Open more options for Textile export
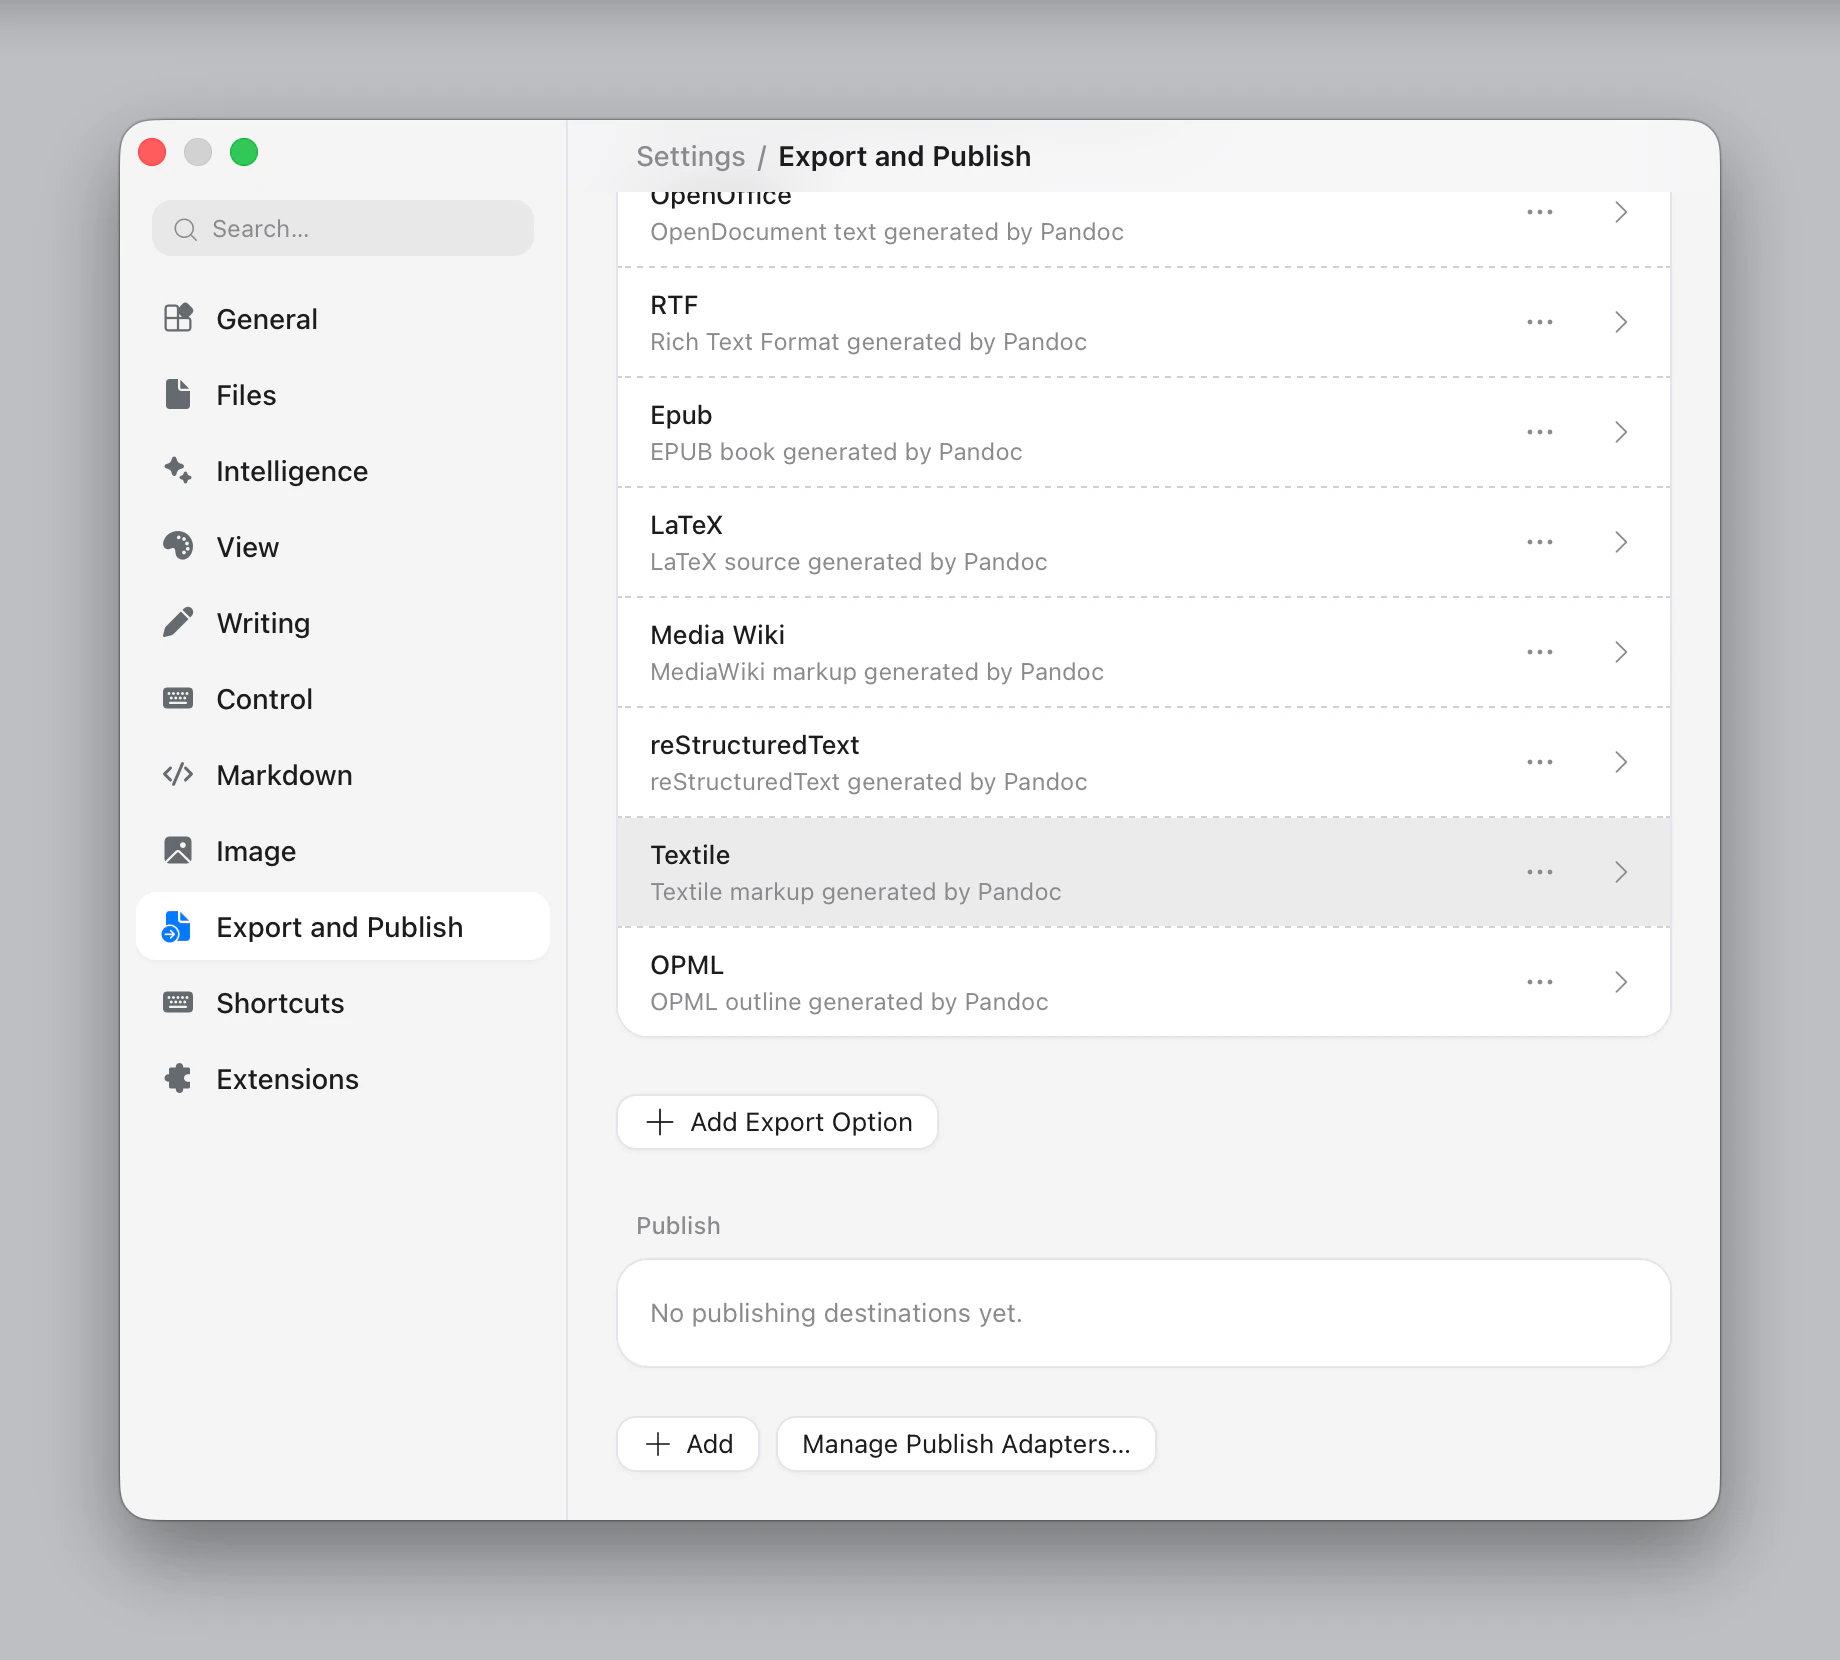1840x1660 pixels. (1540, 872)
